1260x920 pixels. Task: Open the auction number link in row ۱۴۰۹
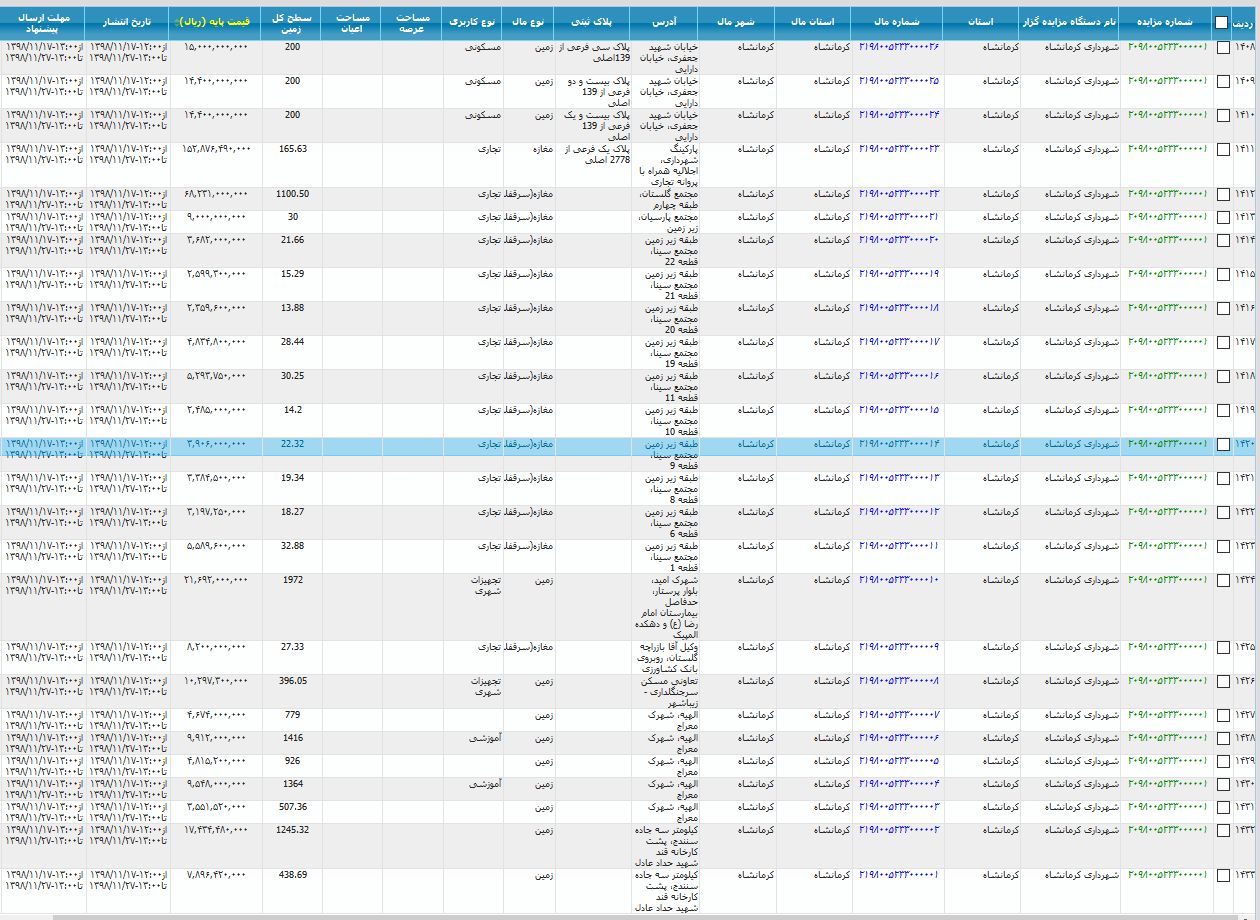click(1166, 81)
